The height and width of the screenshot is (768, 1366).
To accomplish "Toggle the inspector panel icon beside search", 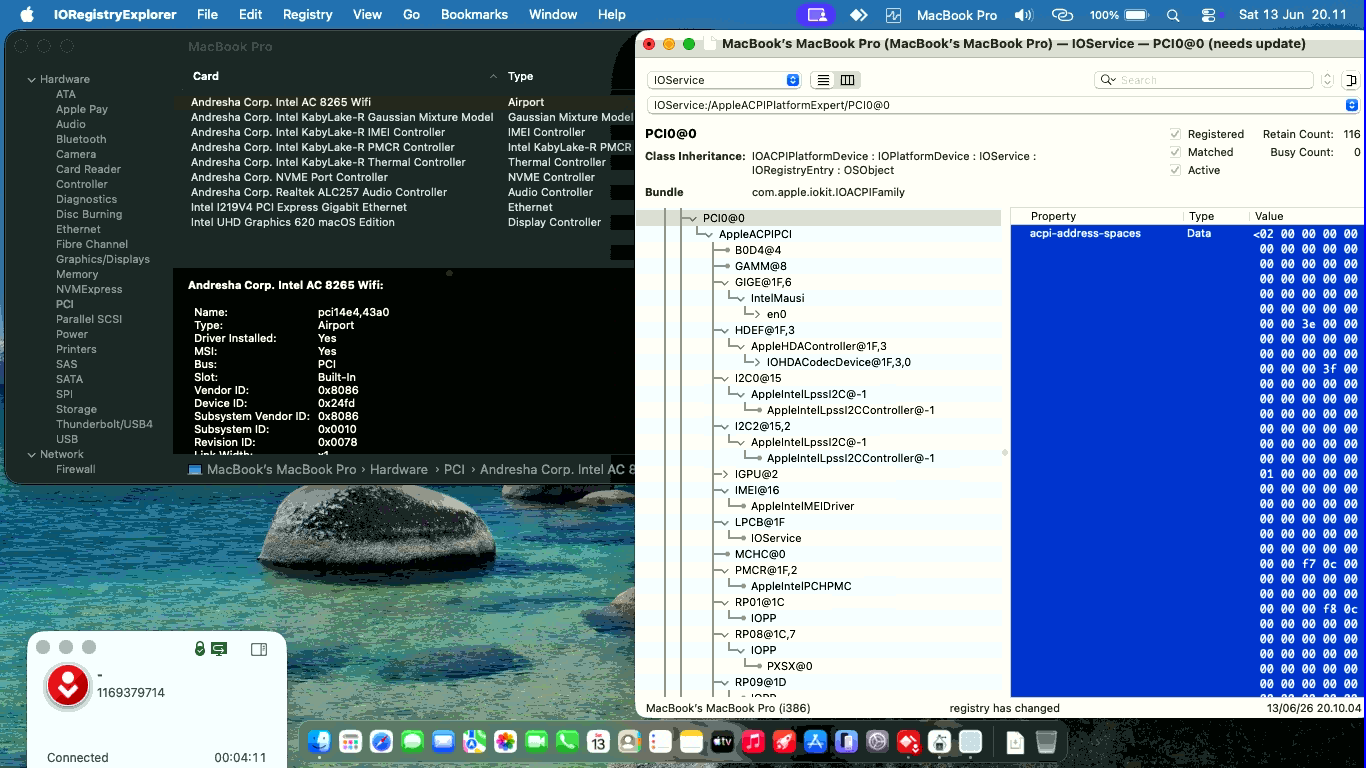I will 1350,80.
